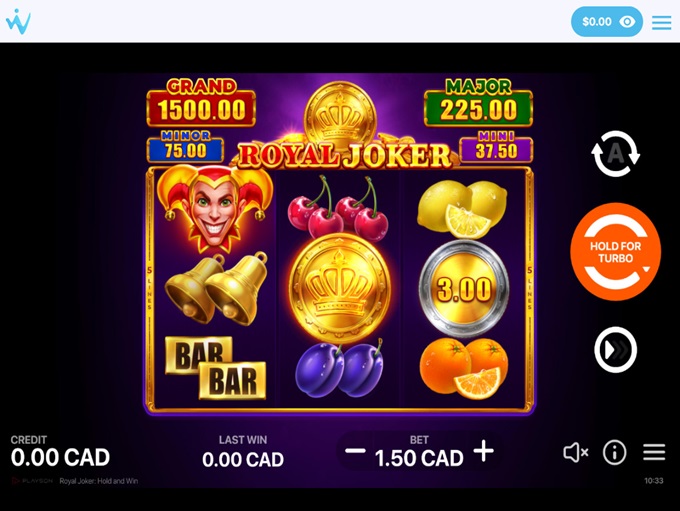Click the autoplay circular arrows icon

click(x=615, y=154)
